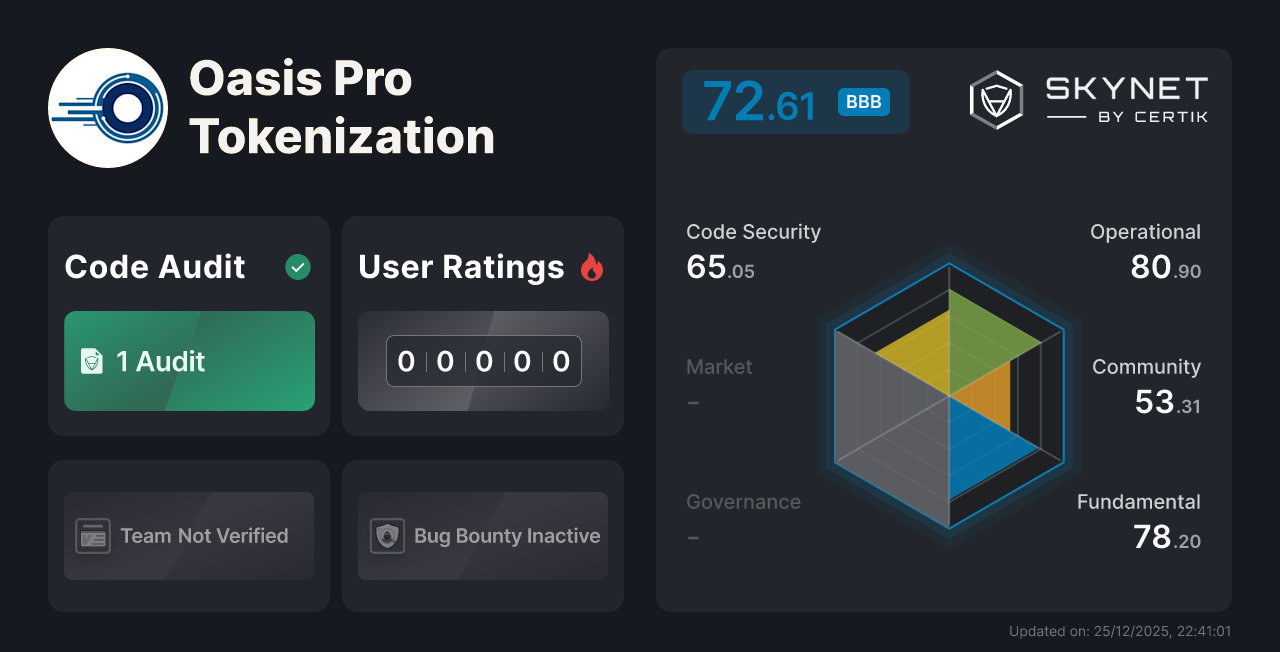Expand the Market score entry
Image resolution: width=1280 pixels, height=652 pixels.
coord(719,384)
